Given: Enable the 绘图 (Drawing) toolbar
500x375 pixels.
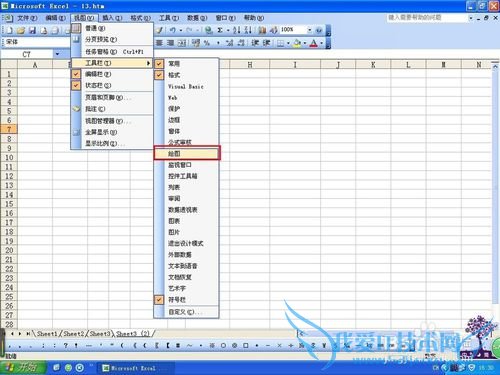Looking at the screenshot, I should click(x=187, y=154).
